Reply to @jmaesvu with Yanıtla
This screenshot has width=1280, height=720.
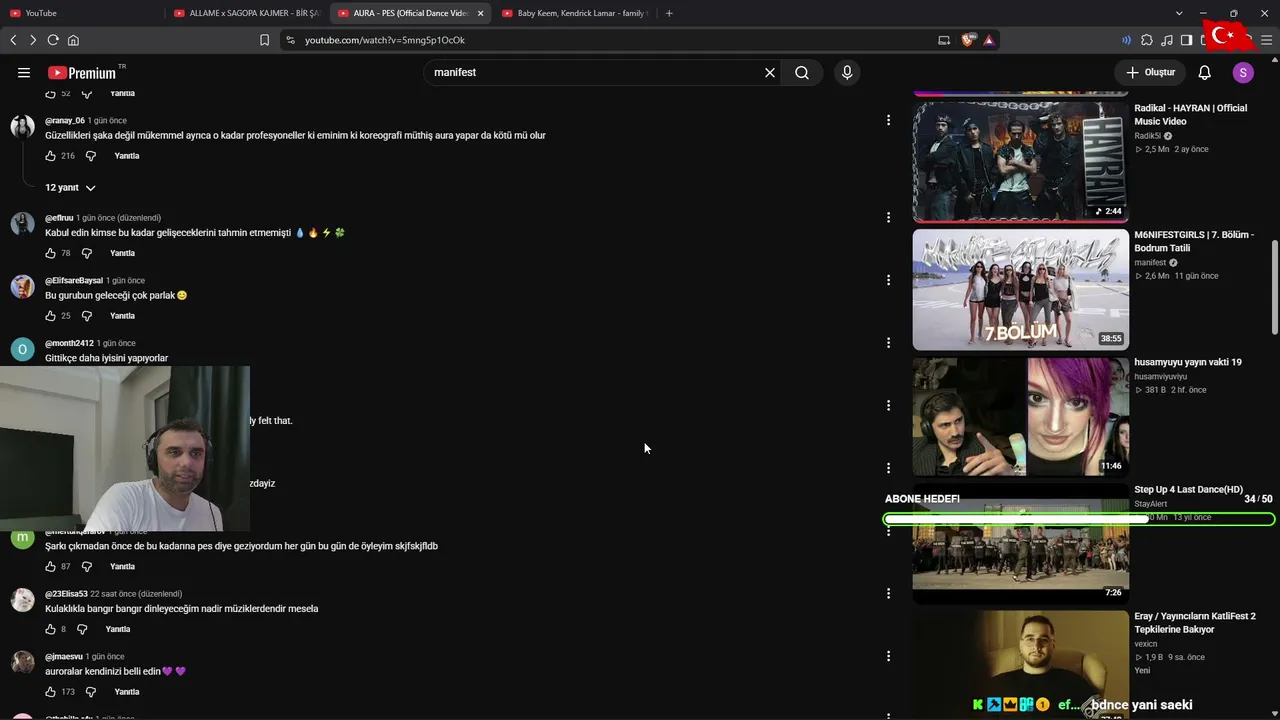pyautogui.click(x=127, y=692)
